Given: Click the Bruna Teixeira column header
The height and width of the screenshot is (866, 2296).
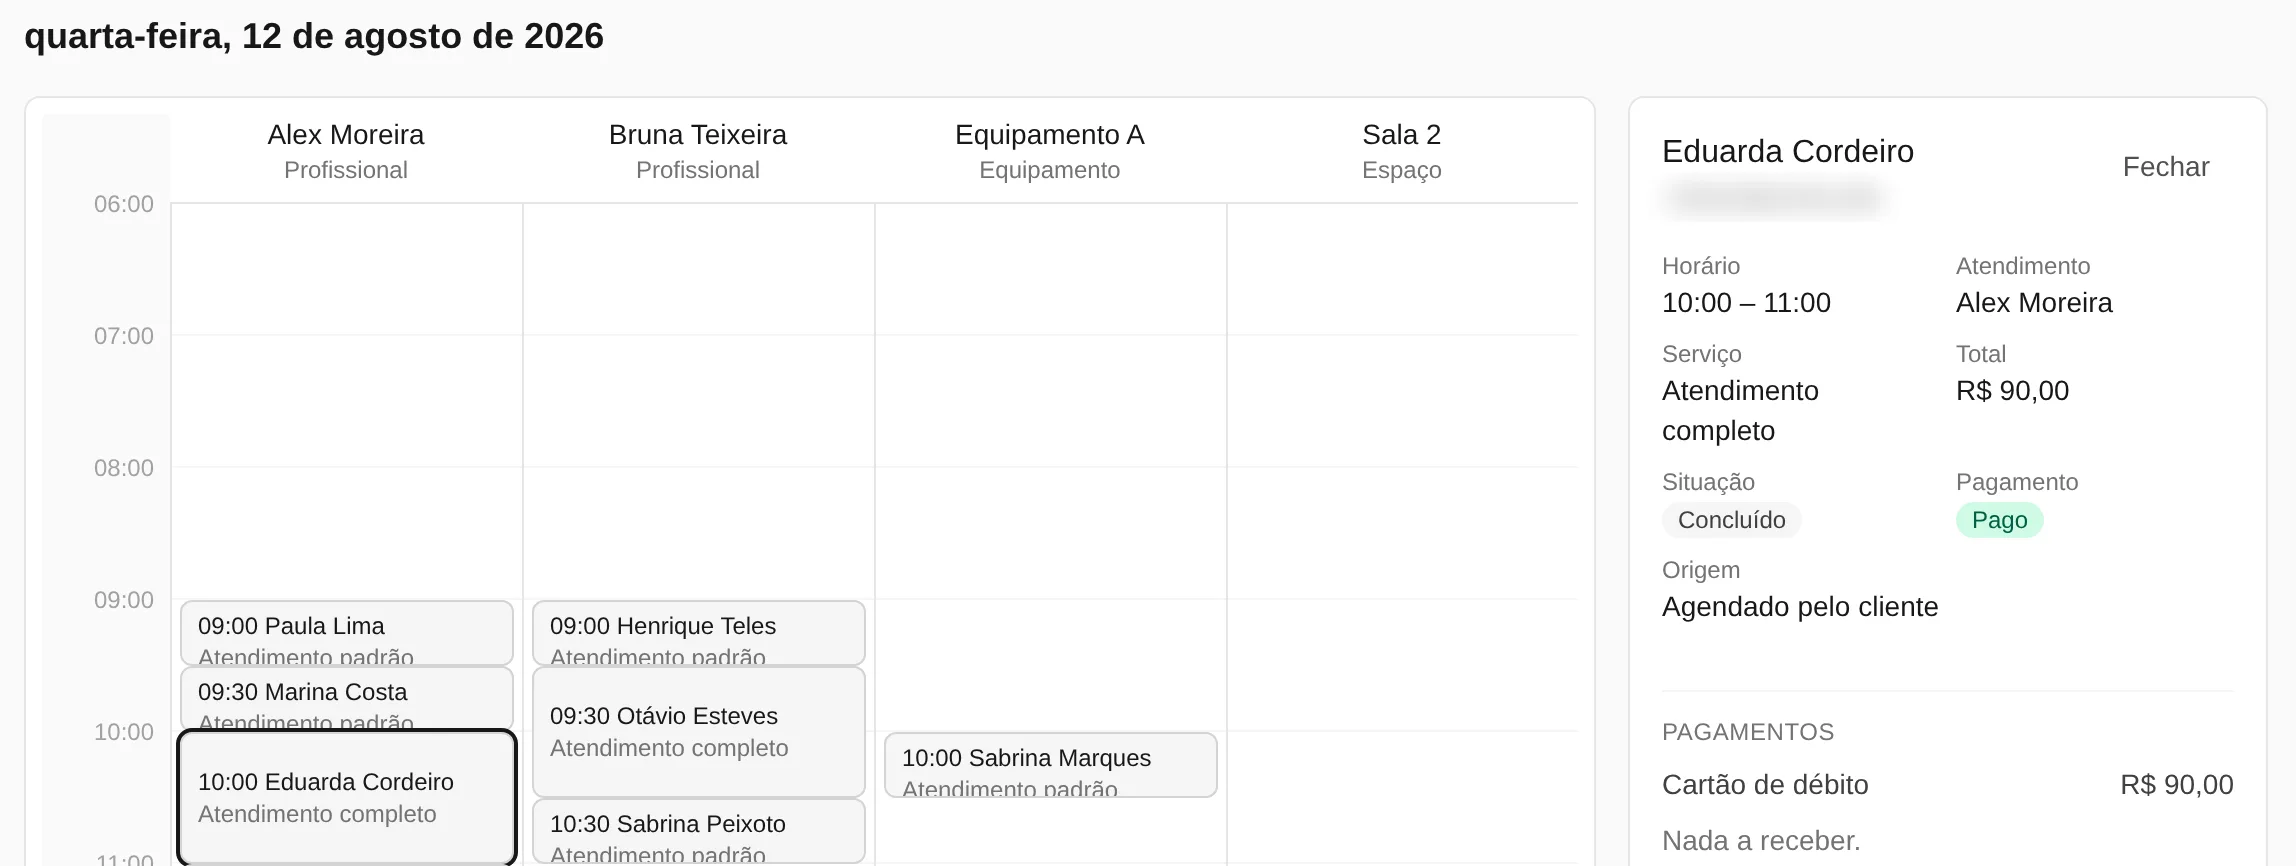Looking at the screenshot, I should [698, 151].
